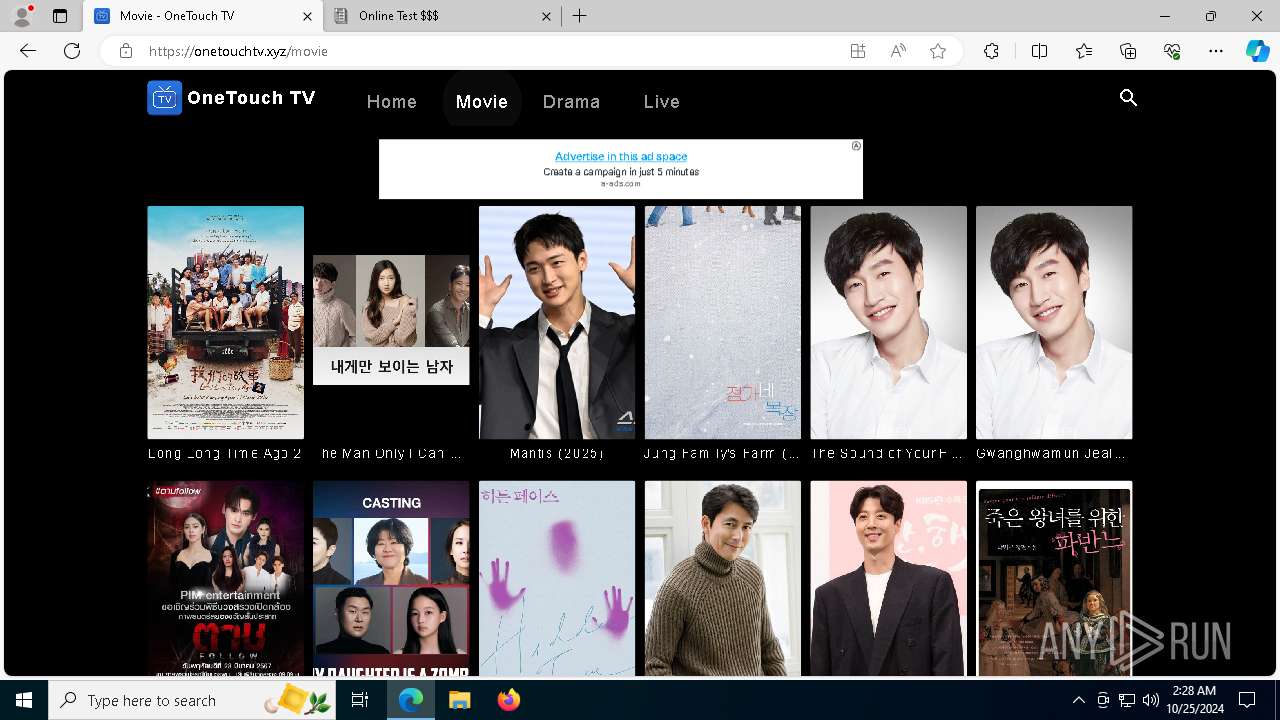1280x720 pixels.
Task: Add this page to favorites
Action: coord(938,51)
